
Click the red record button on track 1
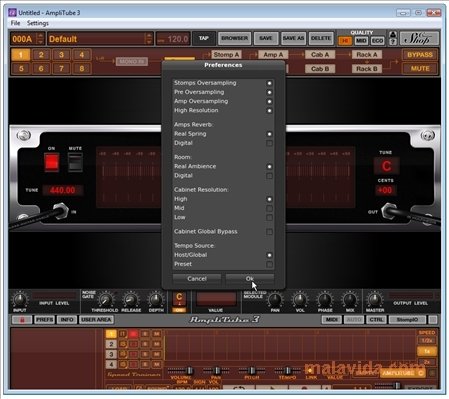133,334
